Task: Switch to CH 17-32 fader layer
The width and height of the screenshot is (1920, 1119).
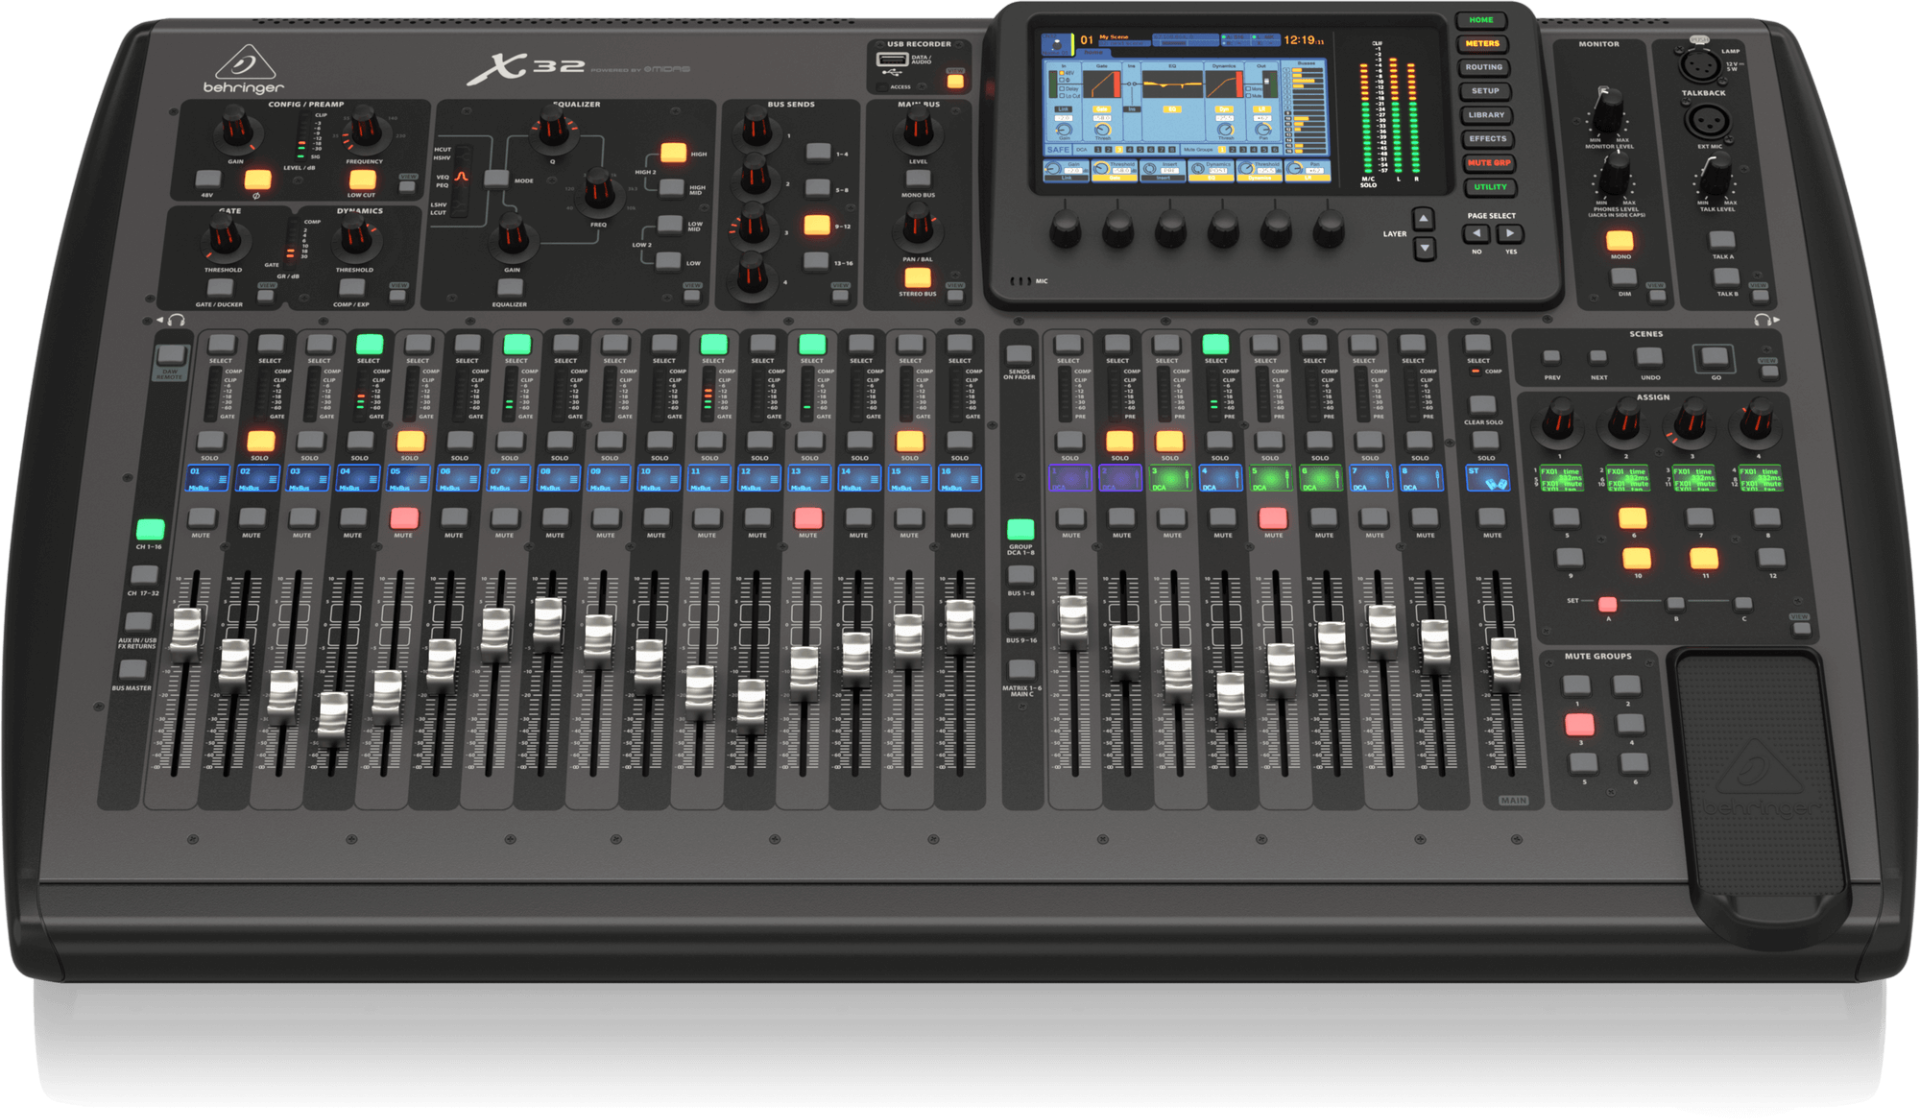Action: (x=143, y=575)
